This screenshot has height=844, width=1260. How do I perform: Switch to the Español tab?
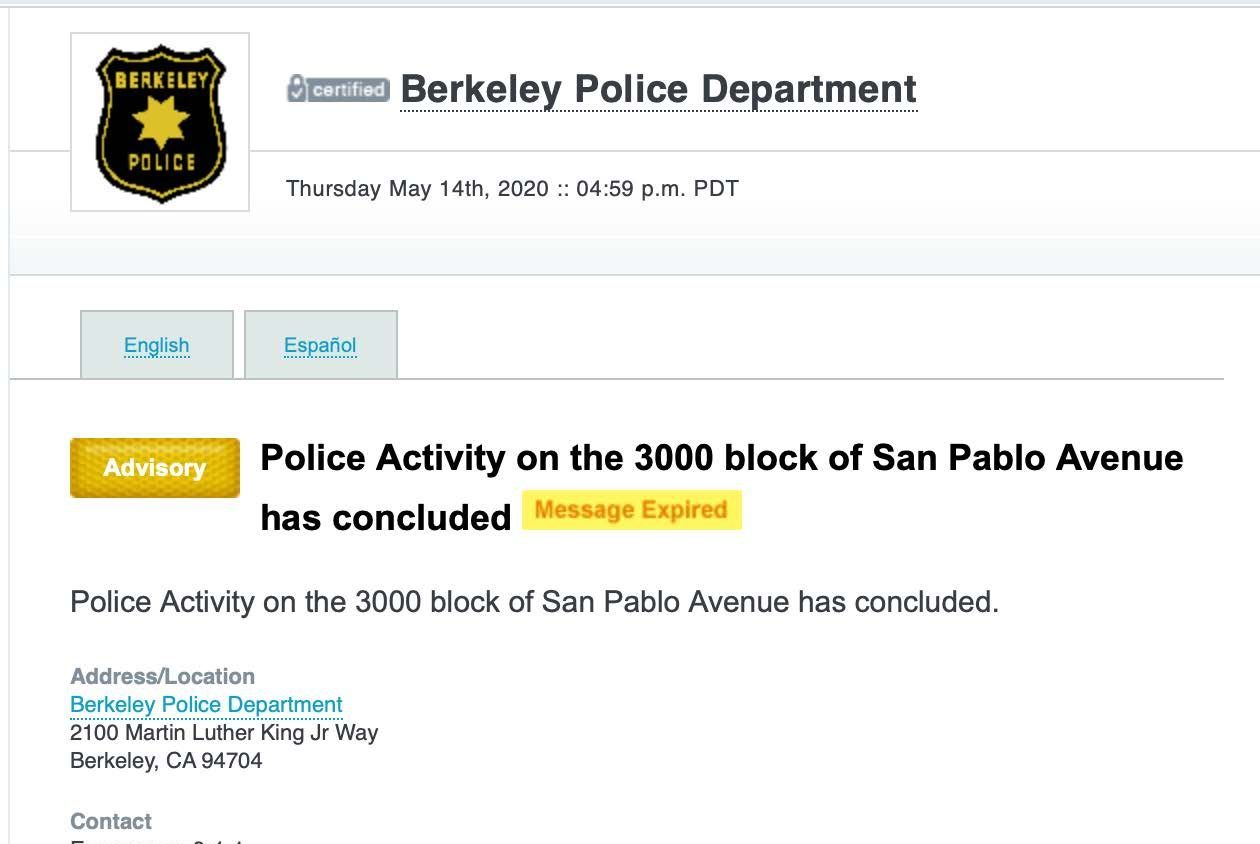click(x=321, y=345)
